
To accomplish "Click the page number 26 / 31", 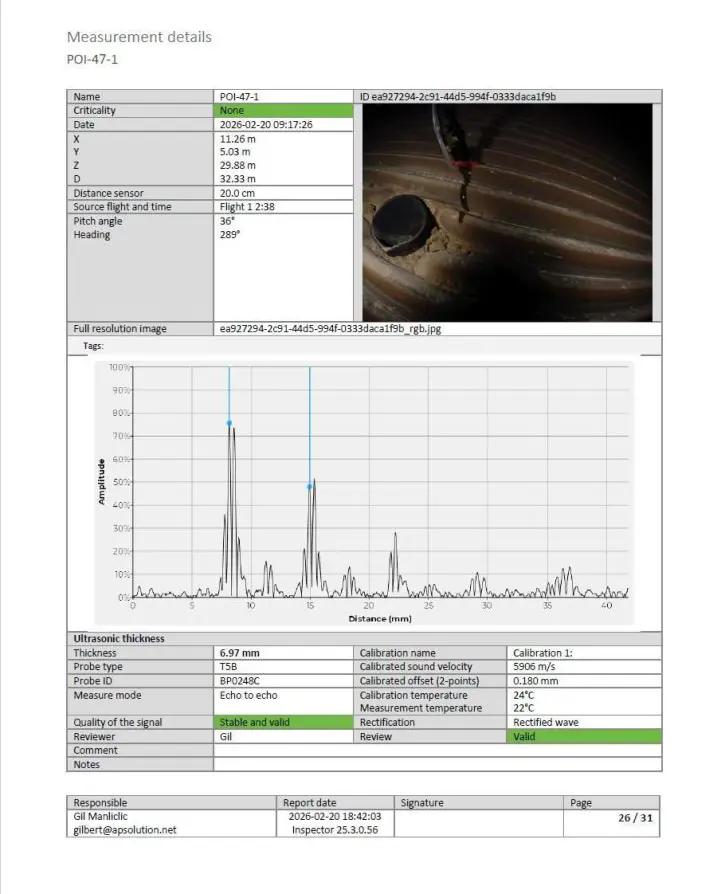I will coord(635,818).
